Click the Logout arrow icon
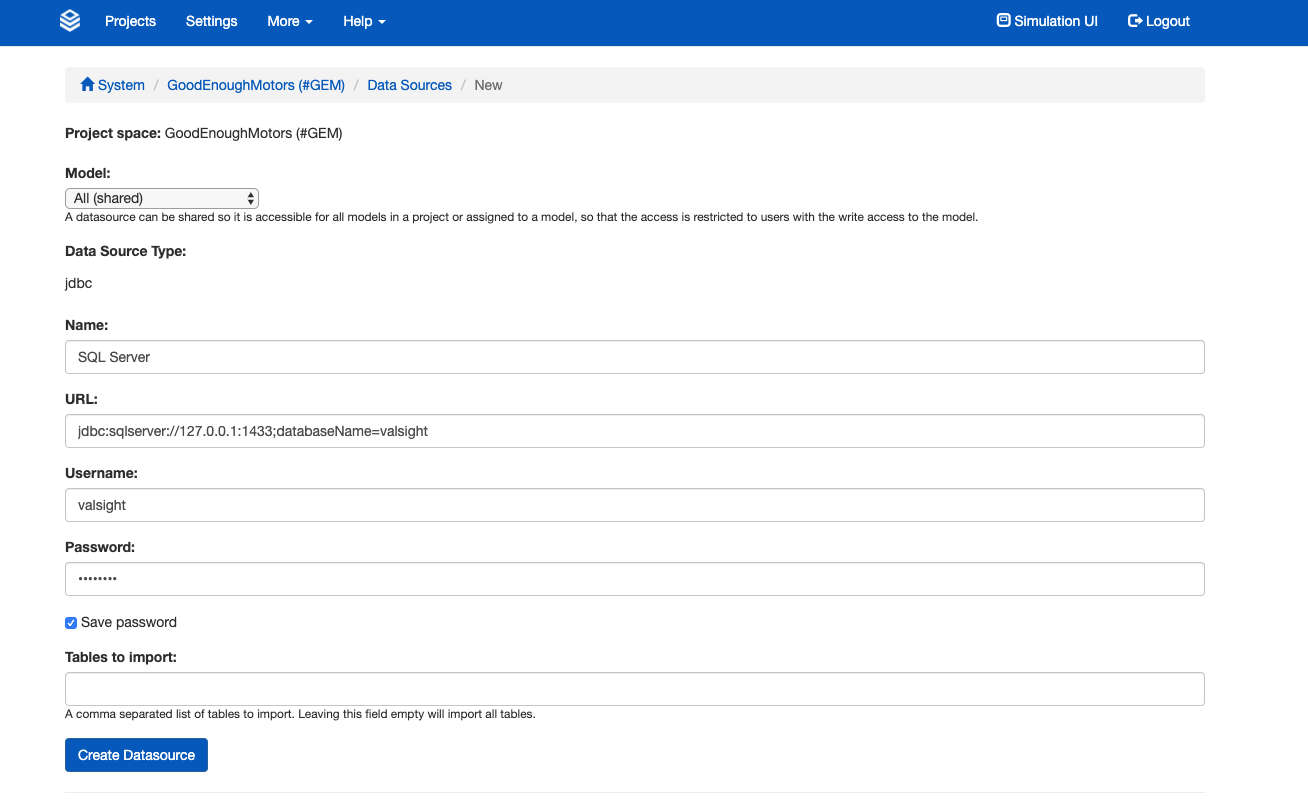 coord(1135,21)
